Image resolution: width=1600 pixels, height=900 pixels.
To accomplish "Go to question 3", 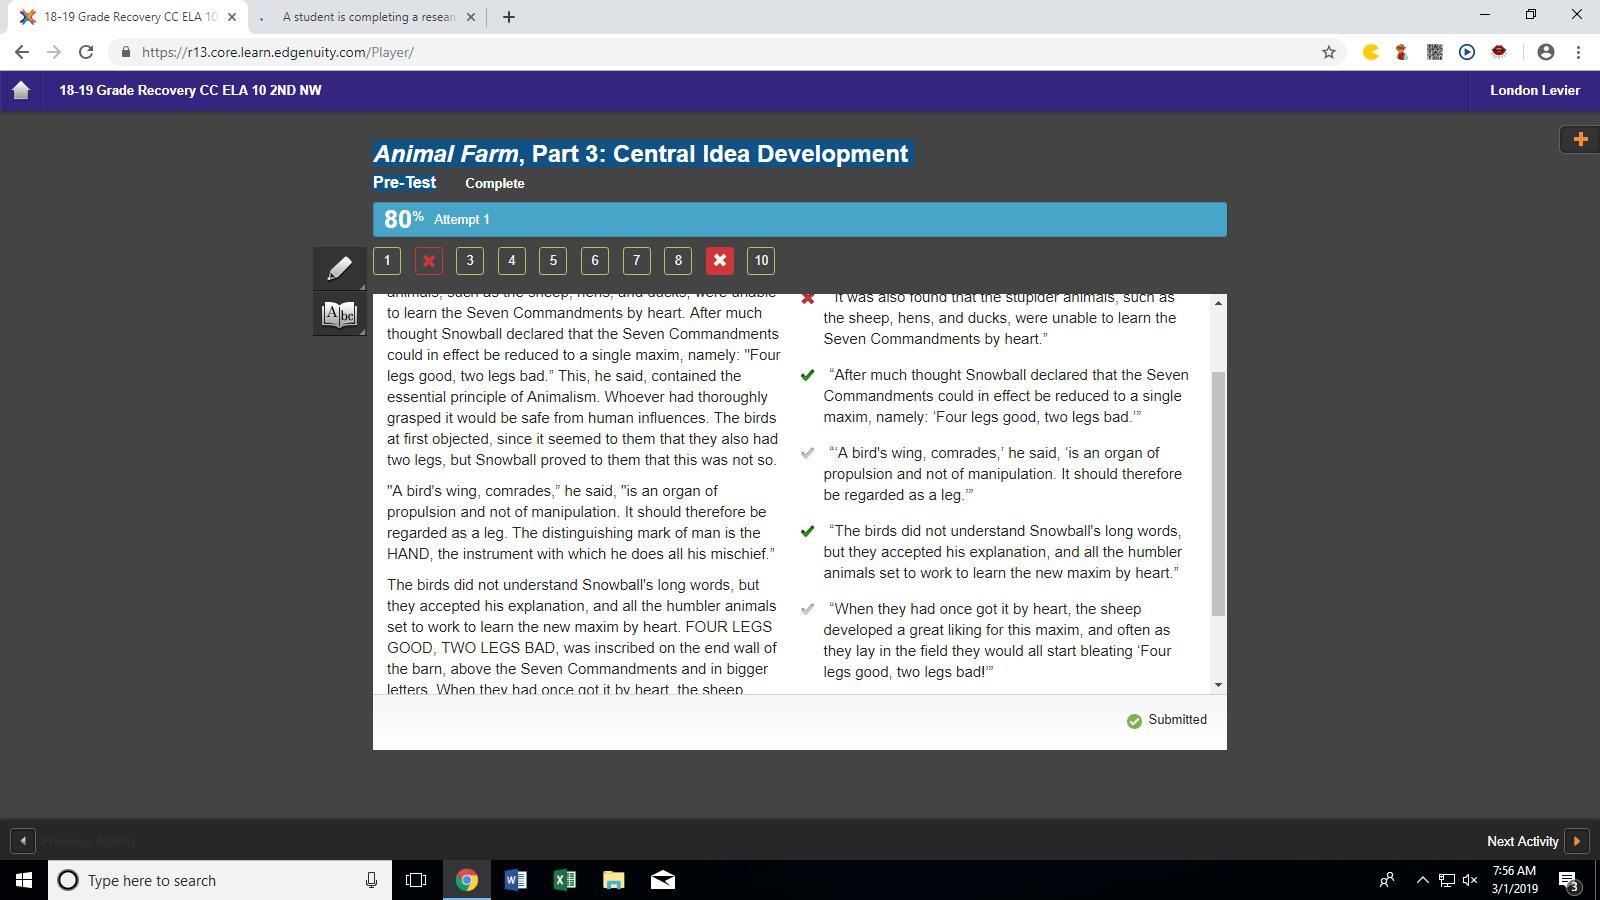I will click(x=470, y=261).
